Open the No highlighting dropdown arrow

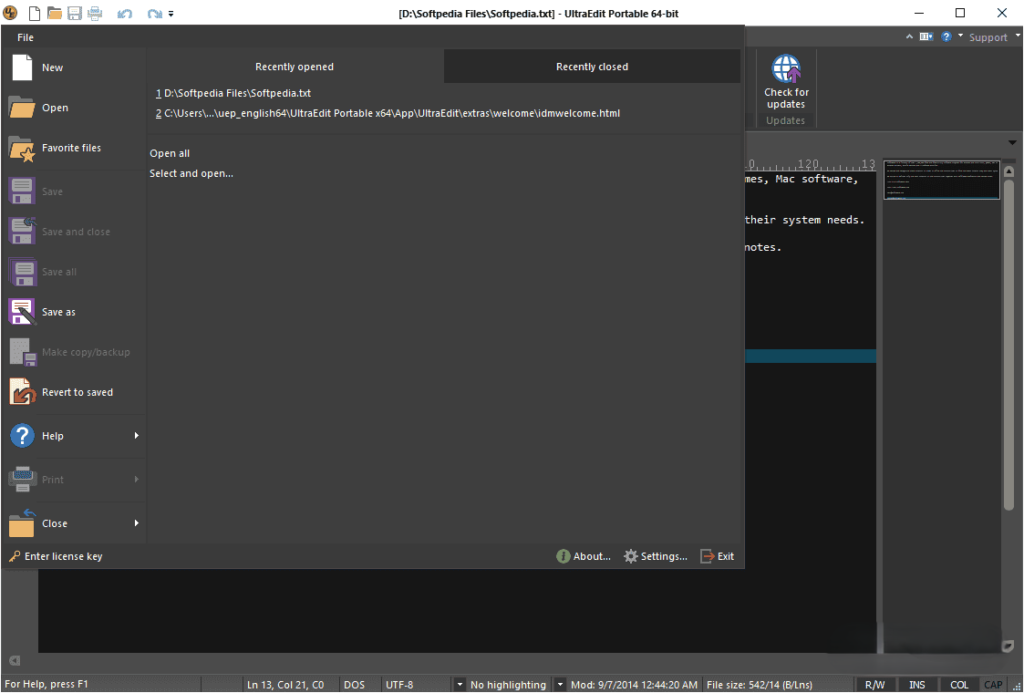[x=560, y=685]
